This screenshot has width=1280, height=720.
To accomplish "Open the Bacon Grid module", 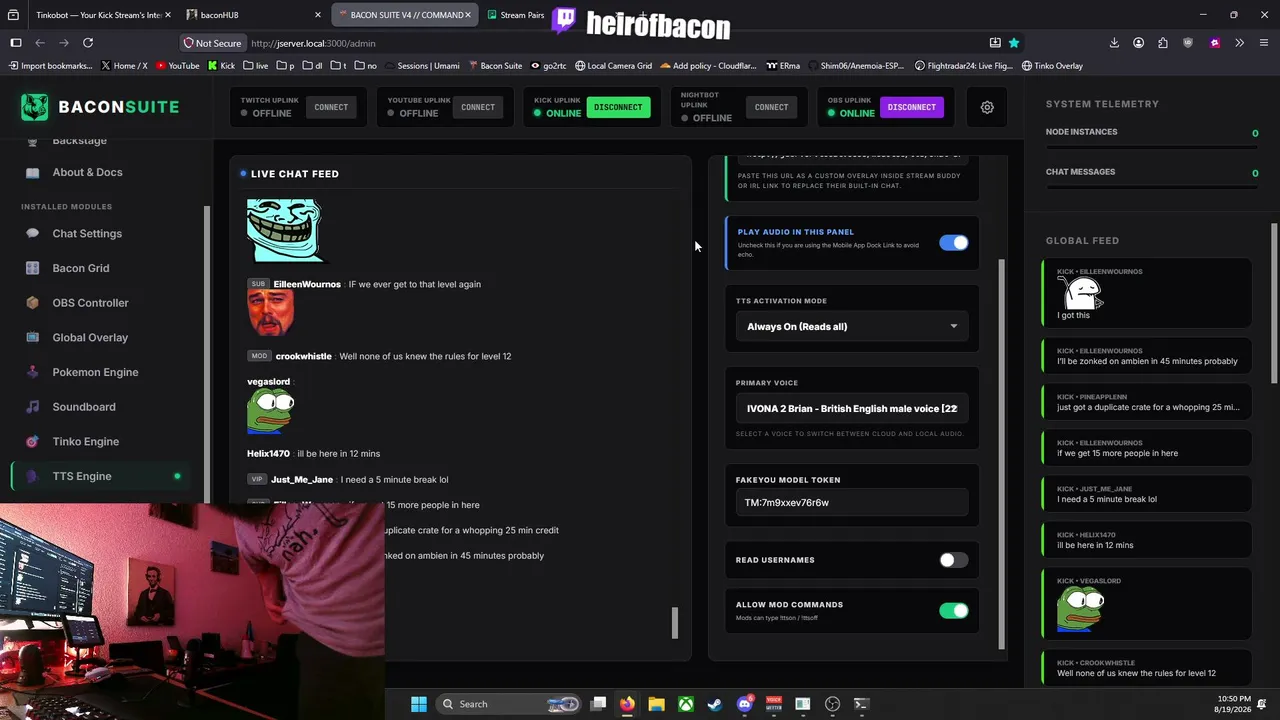I will tap(81, 268).
